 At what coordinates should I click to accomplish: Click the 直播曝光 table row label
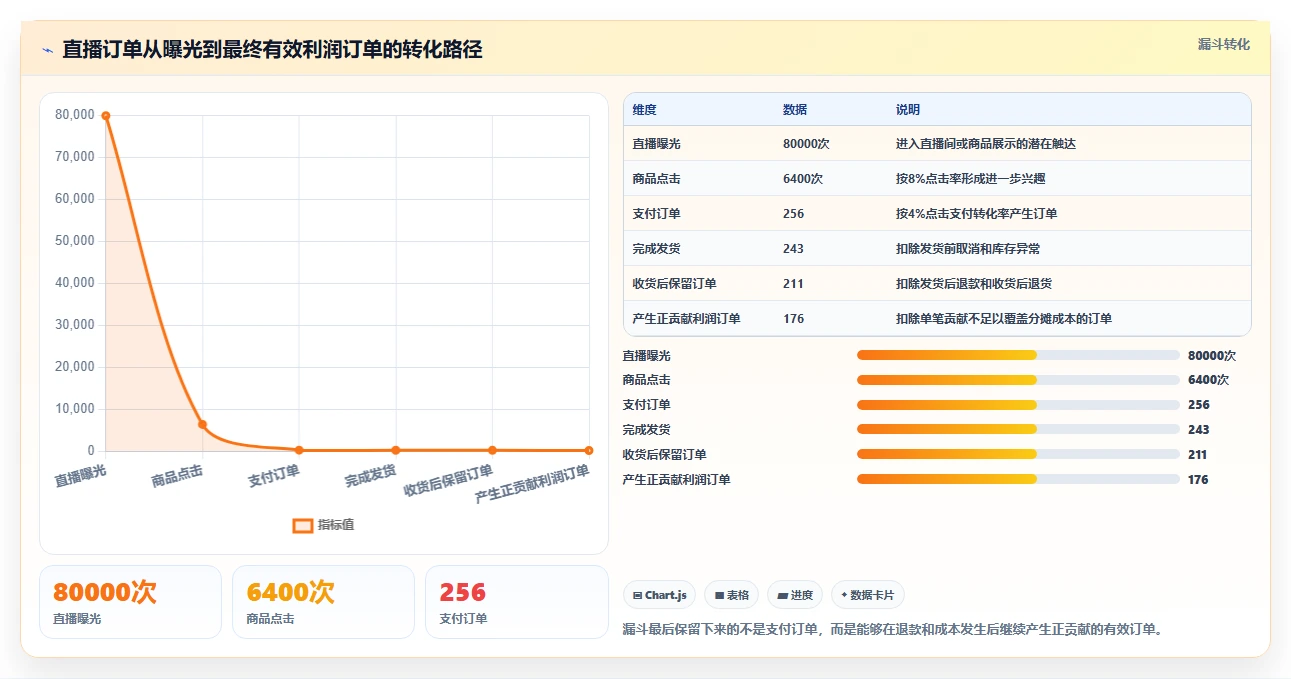[656, 144]
